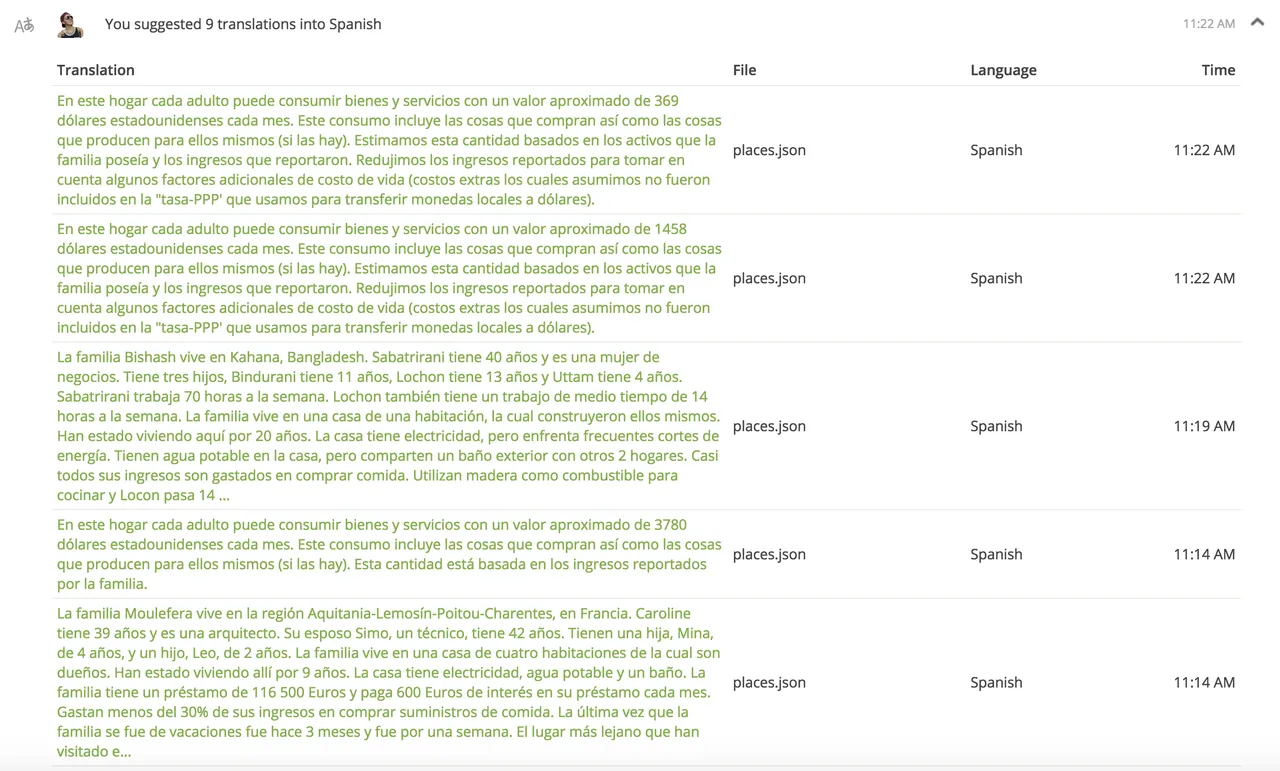The image size is (1280, 771).
Task: Click the 11:19 AM timestamp
Action: pyautogui.click(x=1204, y=426)
